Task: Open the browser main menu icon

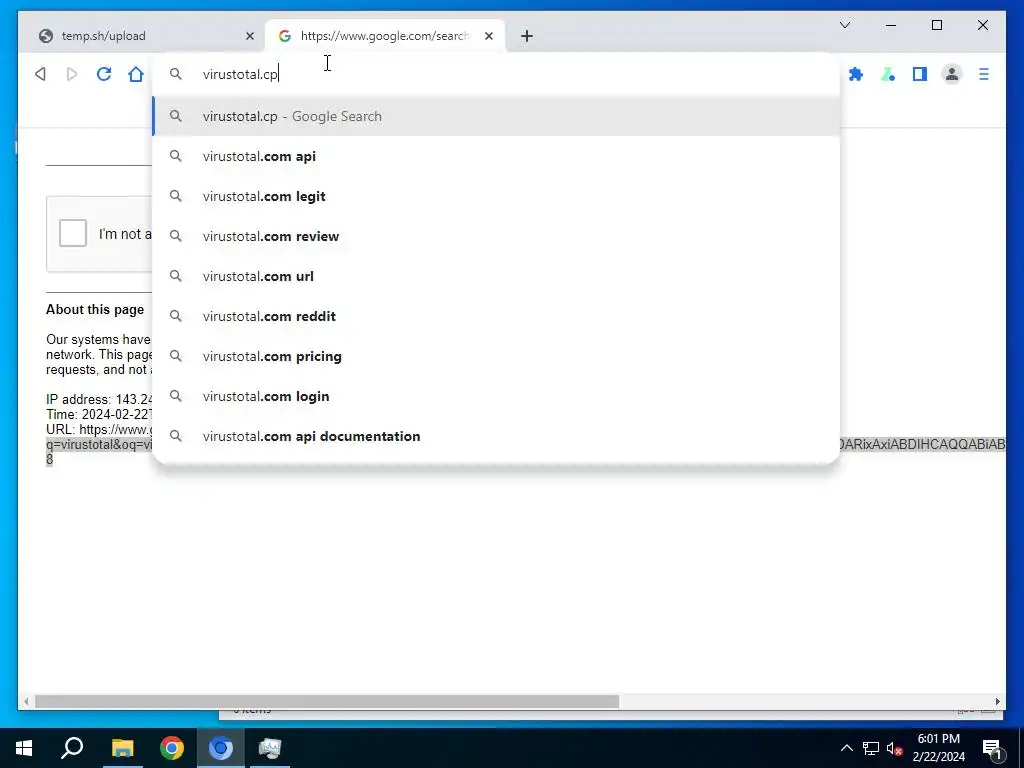Action: [x=984, y=74]
